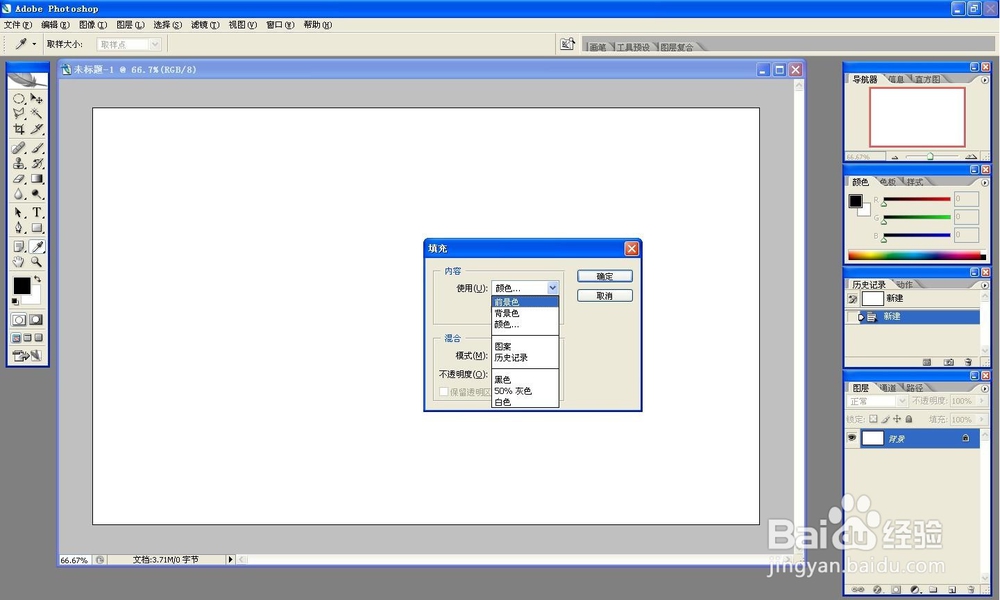Select the Eyedropper tool in toolbox
1000x600 pixels.
[x=37, y=246]
